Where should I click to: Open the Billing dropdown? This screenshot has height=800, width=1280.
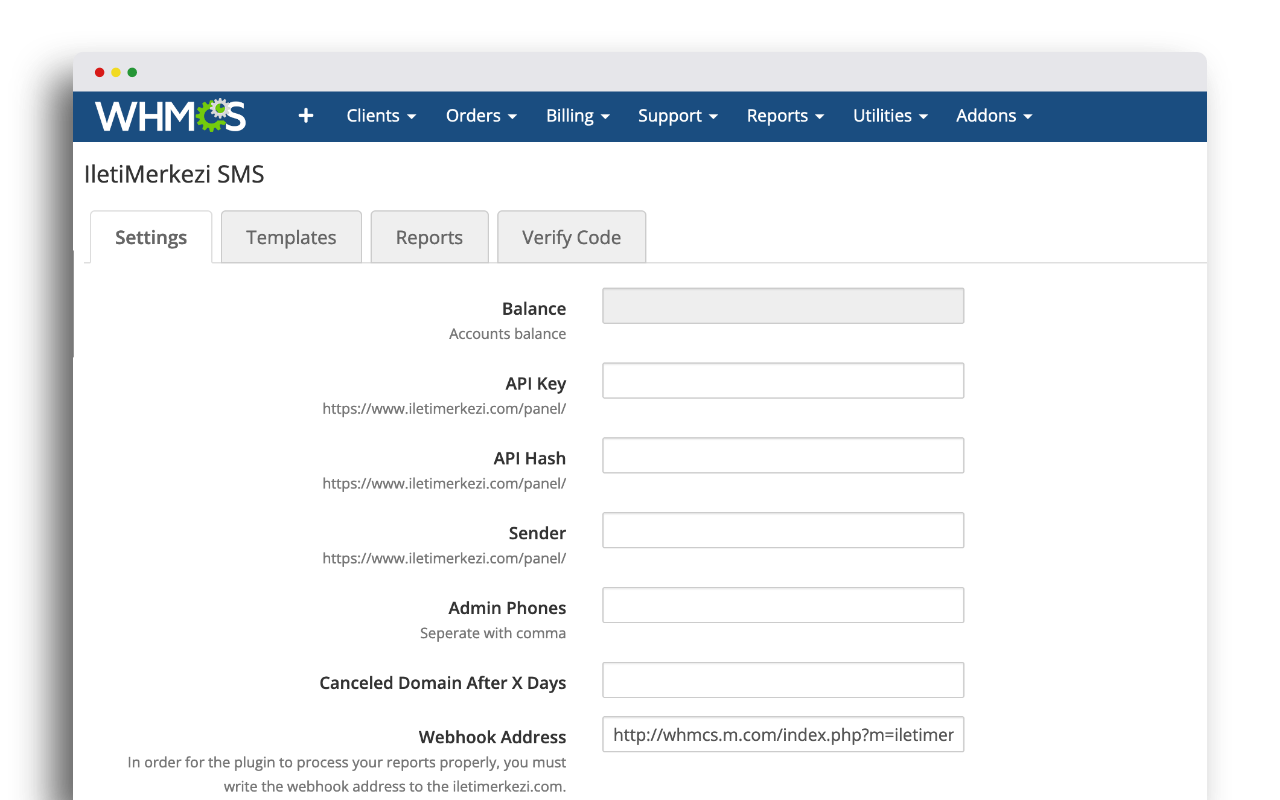click(x=577, y=116)
